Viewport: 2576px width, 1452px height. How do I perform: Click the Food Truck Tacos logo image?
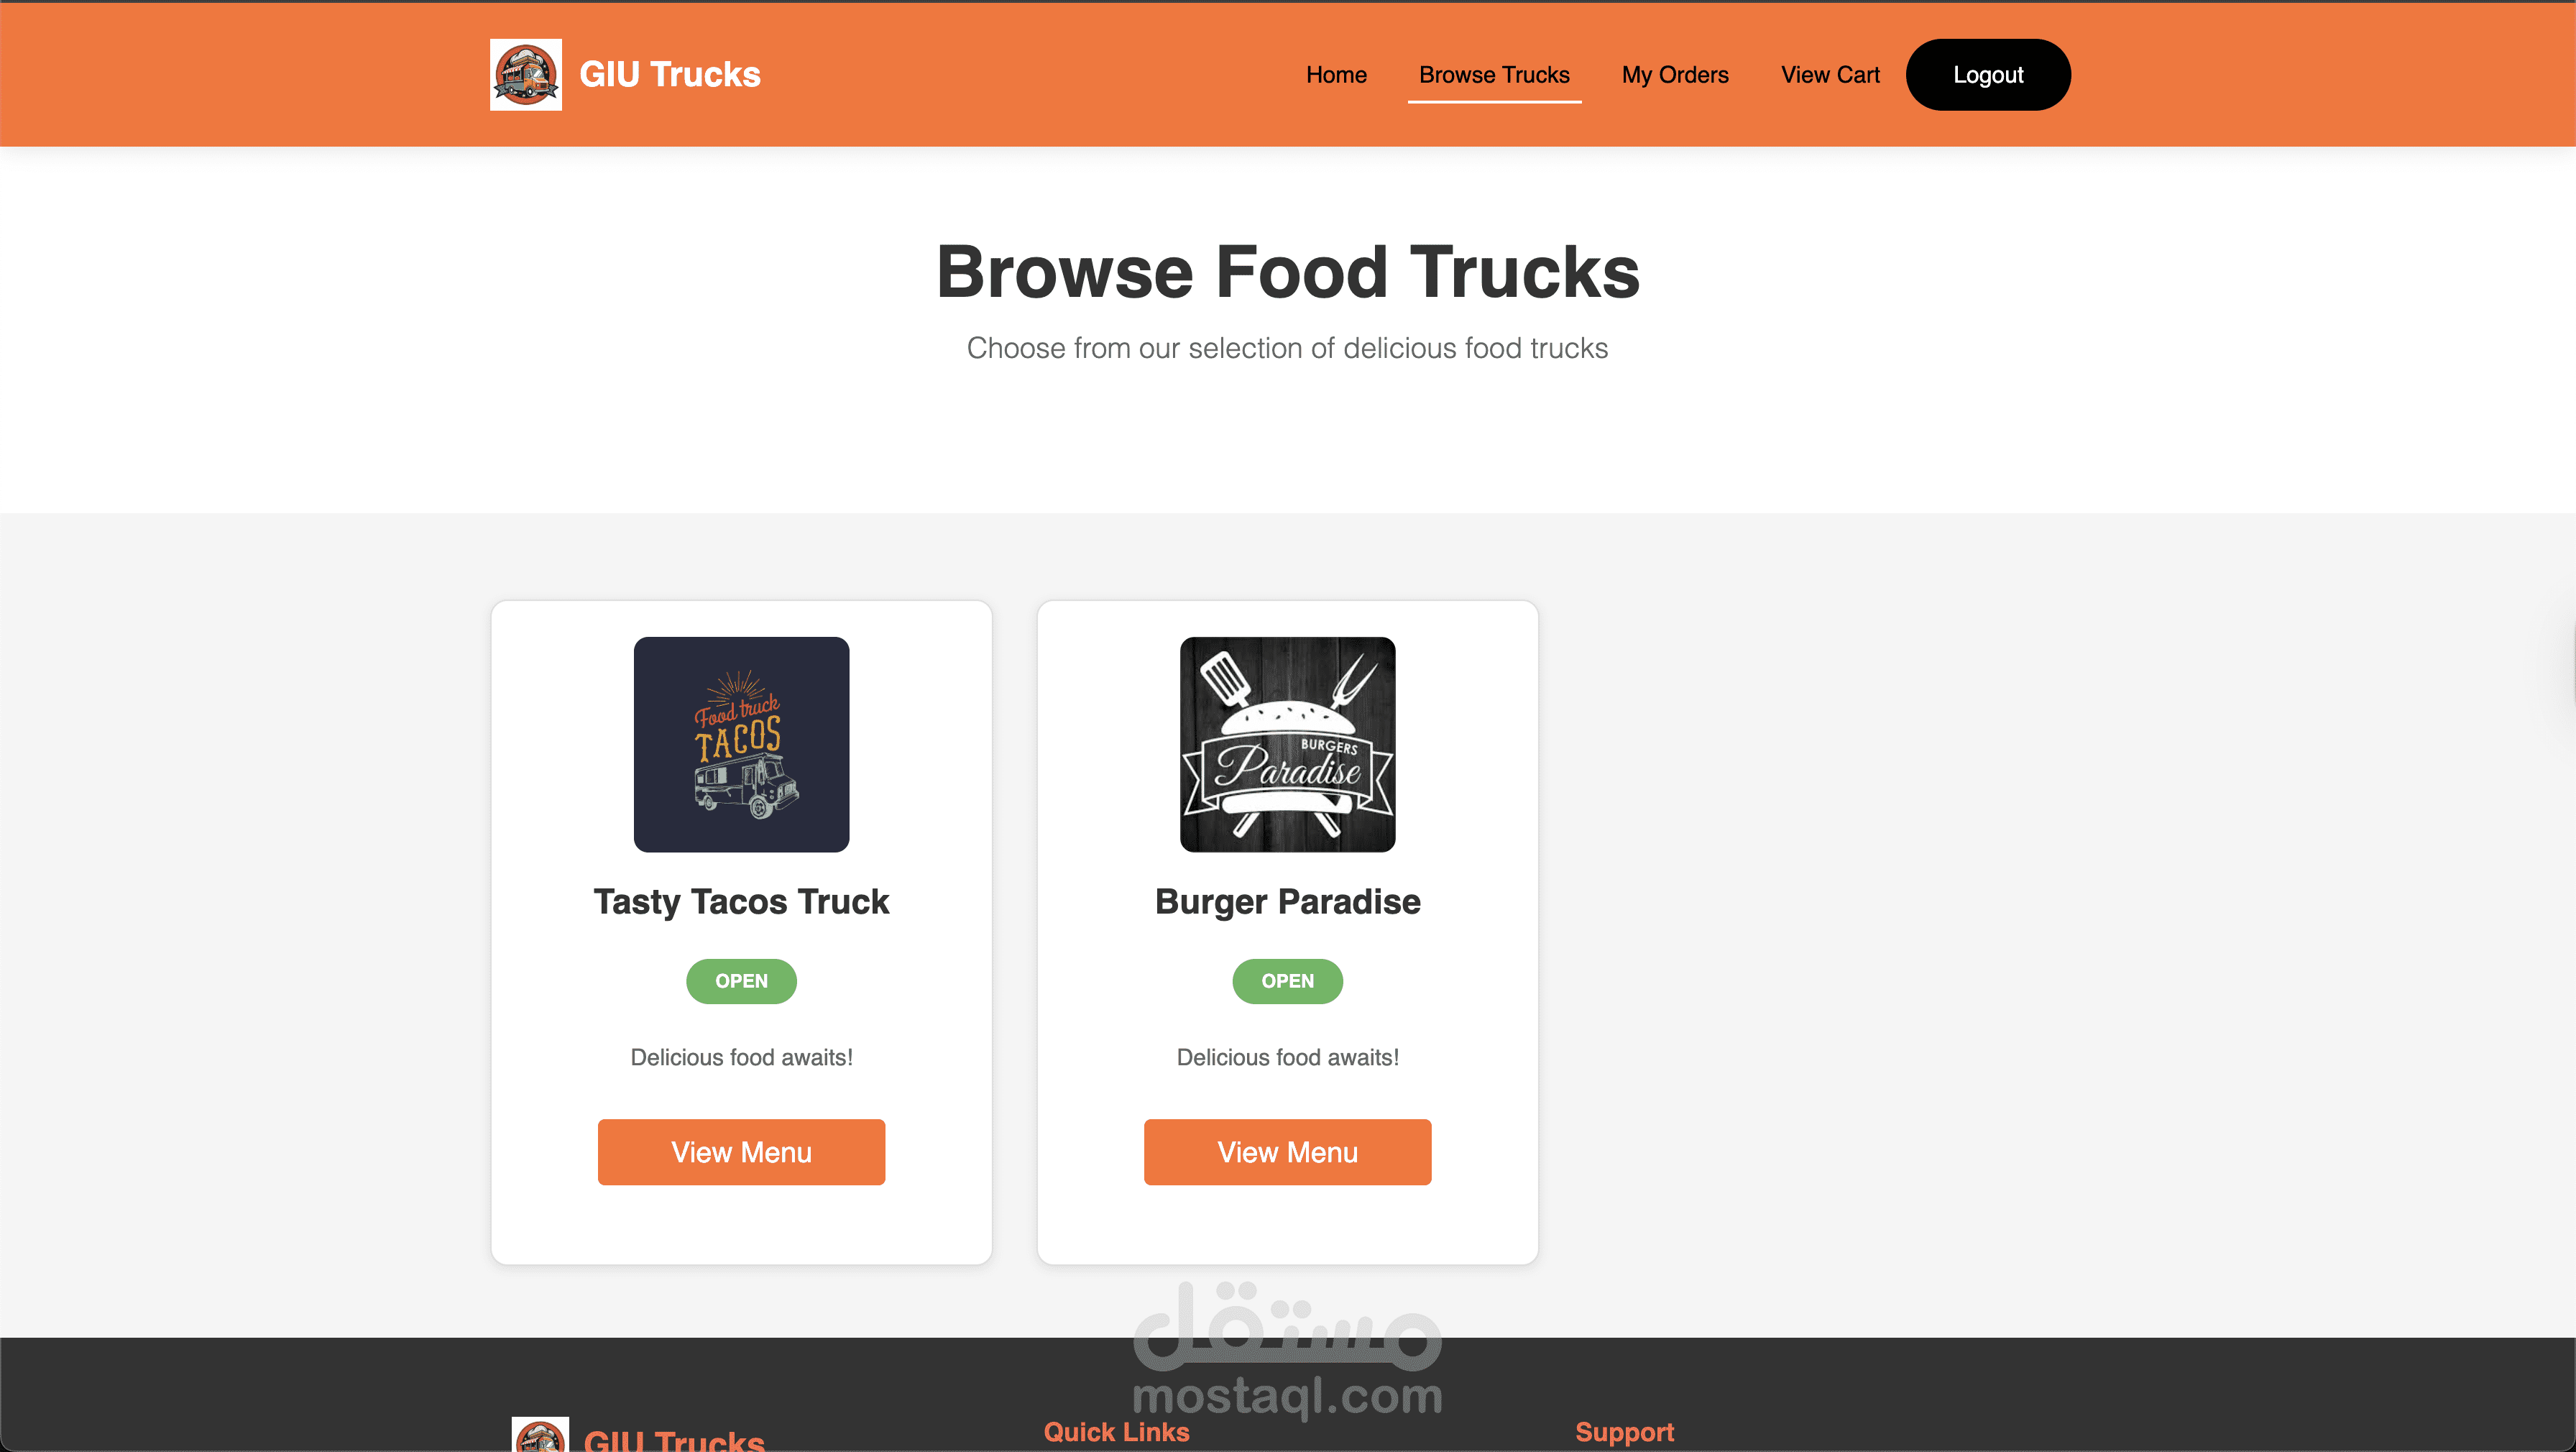(741, 745)
